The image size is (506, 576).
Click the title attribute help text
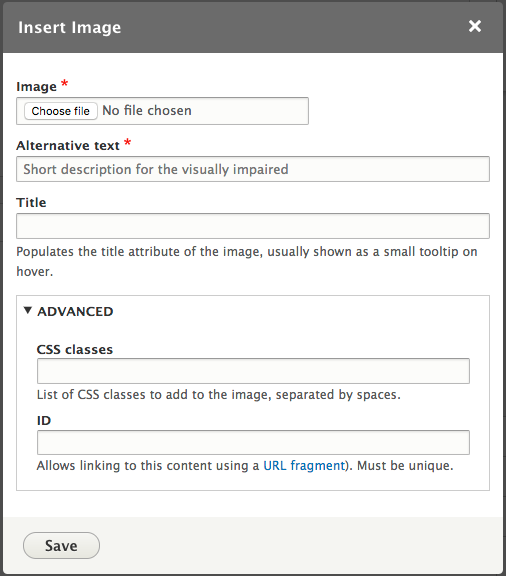coord(247,262)
